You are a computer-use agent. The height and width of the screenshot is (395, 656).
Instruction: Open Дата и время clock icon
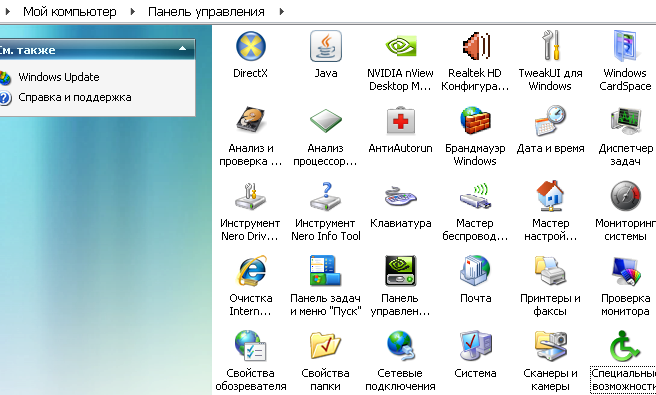[551, 121]
